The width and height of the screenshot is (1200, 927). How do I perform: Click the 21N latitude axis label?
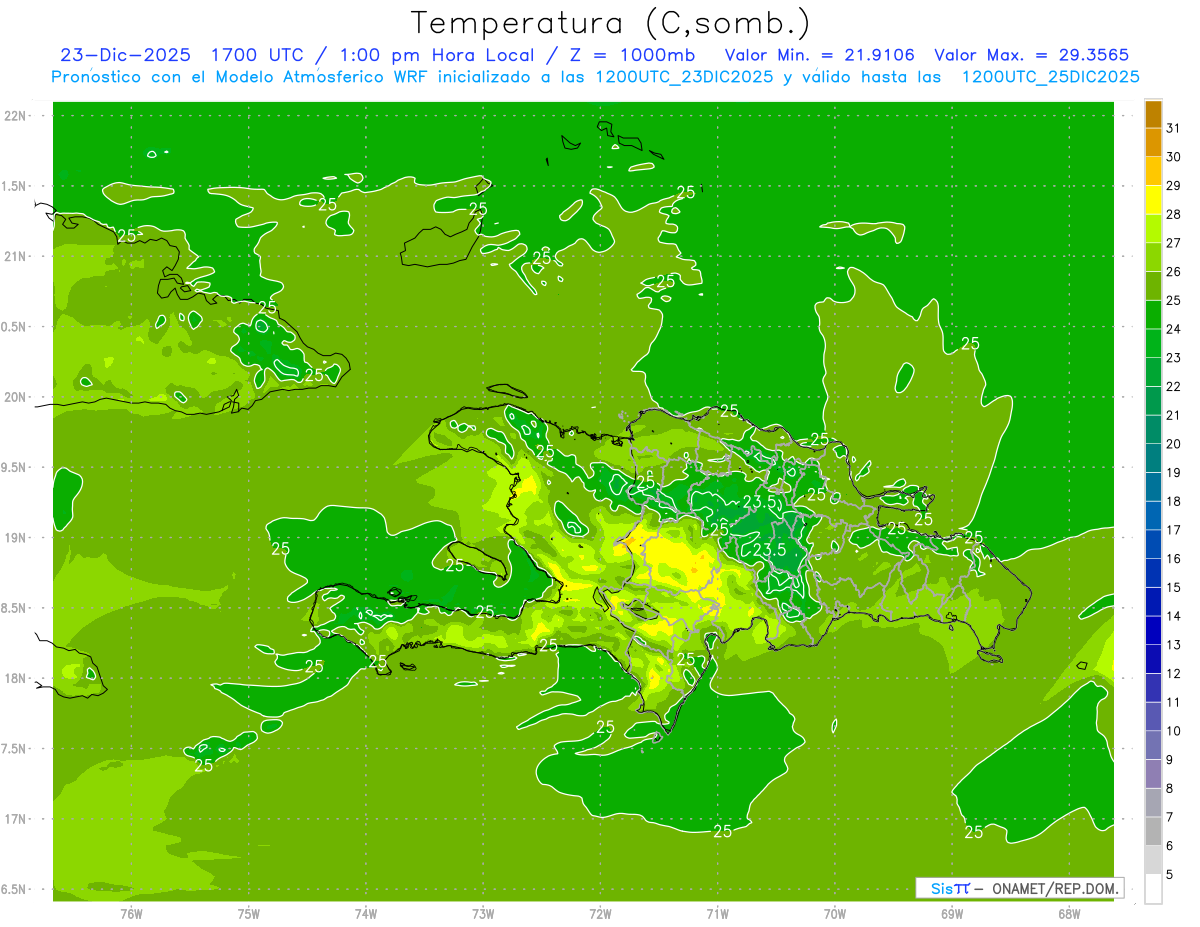[x=16, y=256]
